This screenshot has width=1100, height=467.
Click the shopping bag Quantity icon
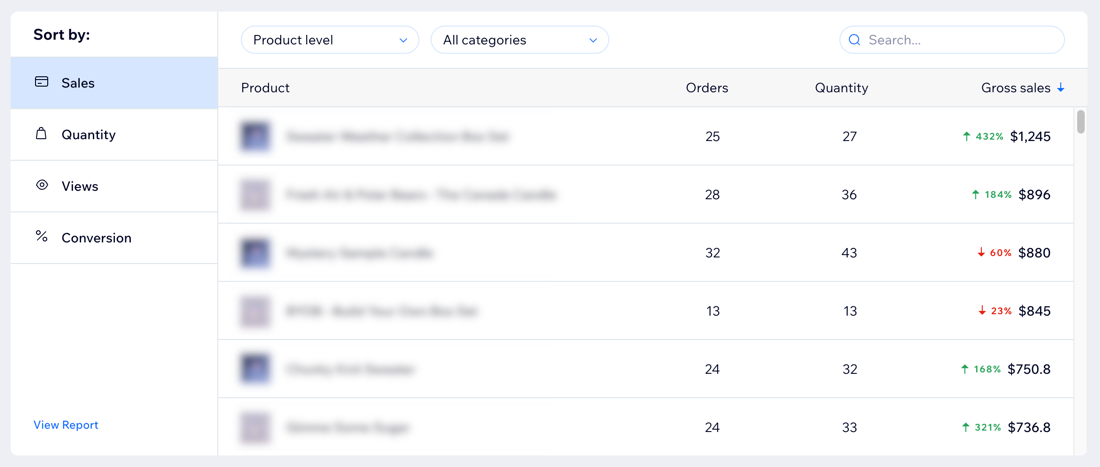(41, 133)
